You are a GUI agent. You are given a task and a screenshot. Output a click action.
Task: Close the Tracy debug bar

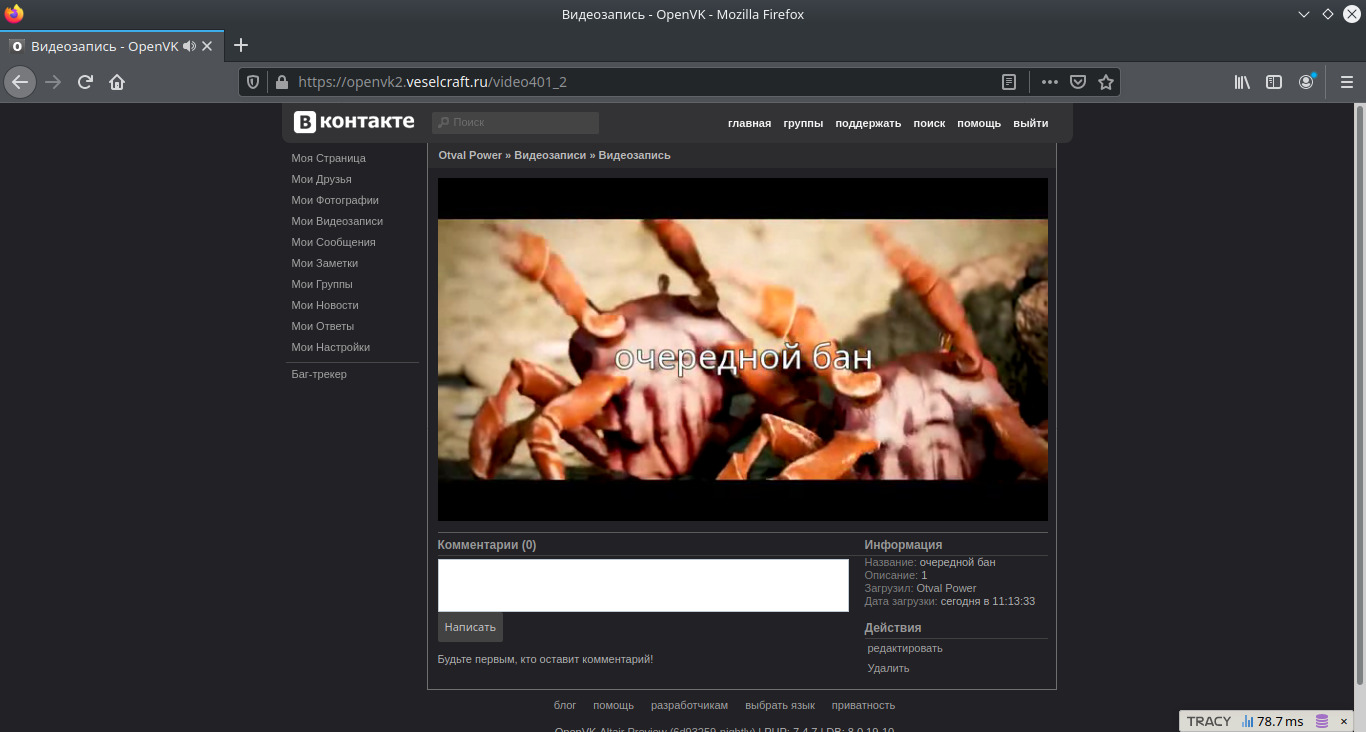(x=1346, y=721)
